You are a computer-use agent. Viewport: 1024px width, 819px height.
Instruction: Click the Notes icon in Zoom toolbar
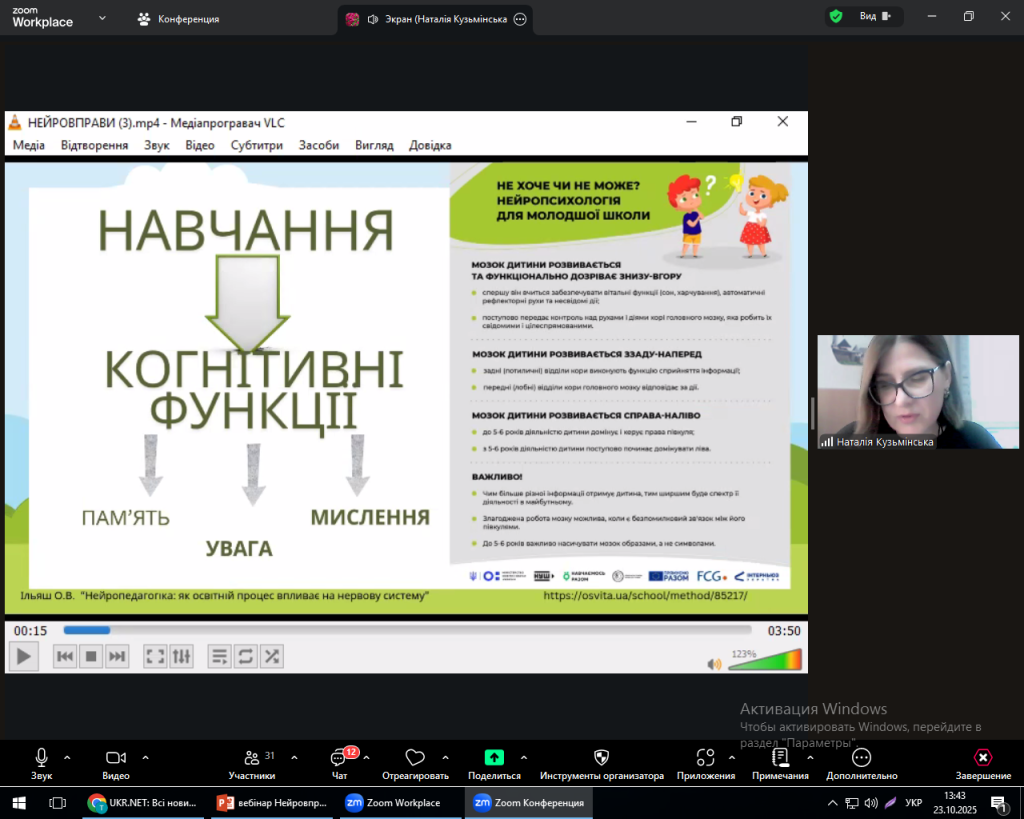coord(780,758)
